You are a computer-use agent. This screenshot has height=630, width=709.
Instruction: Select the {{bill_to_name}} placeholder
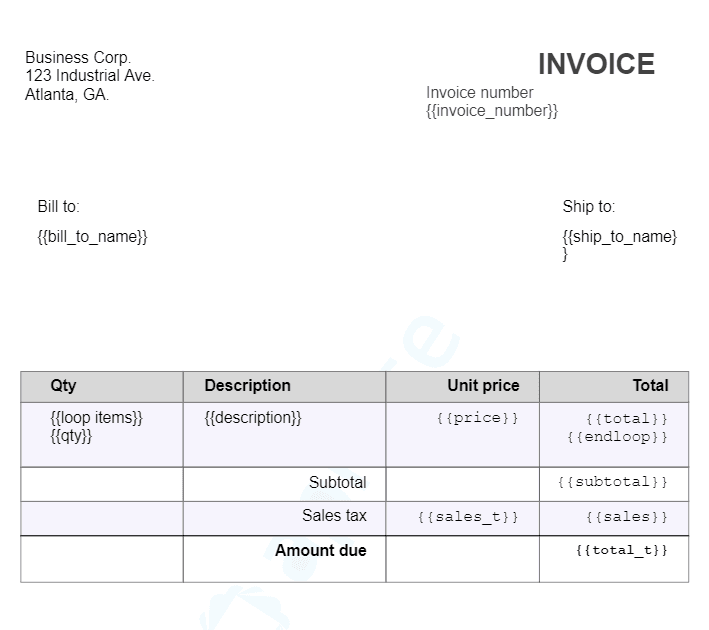(92, 237)
